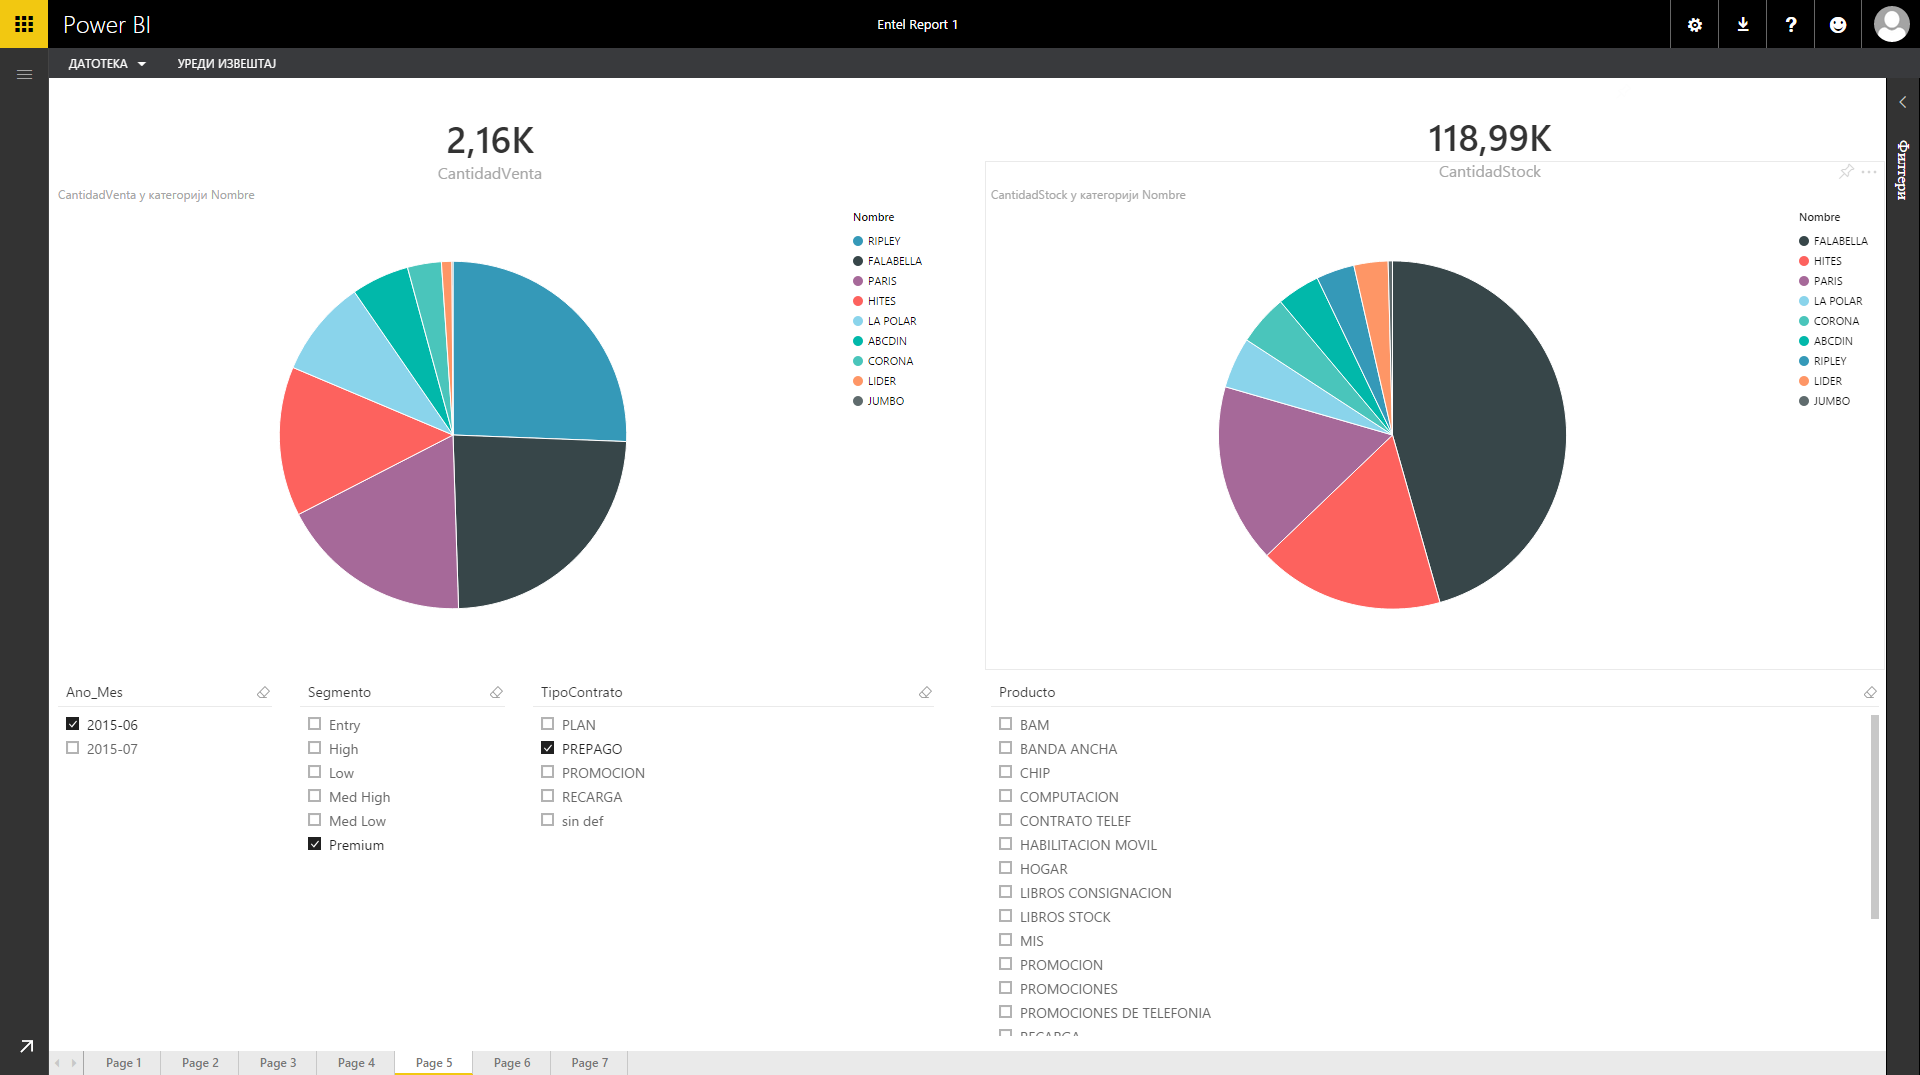Check the PROMOCIONES DE TELEFONIA checkbox
This screenshot has width=1920, height=1075.
click(x=1005, y=1012)
